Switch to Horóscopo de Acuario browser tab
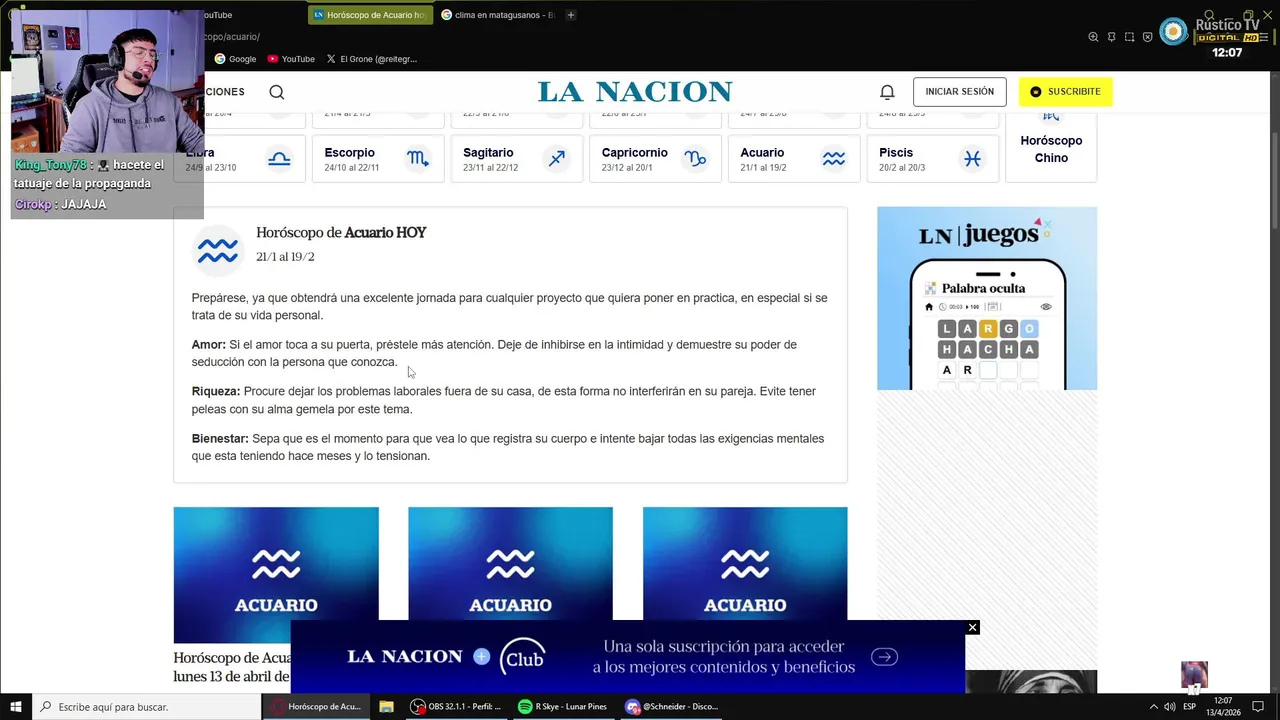Image resolution: width=1280 pixels, height=720 pixels. (x=369, y=15)
